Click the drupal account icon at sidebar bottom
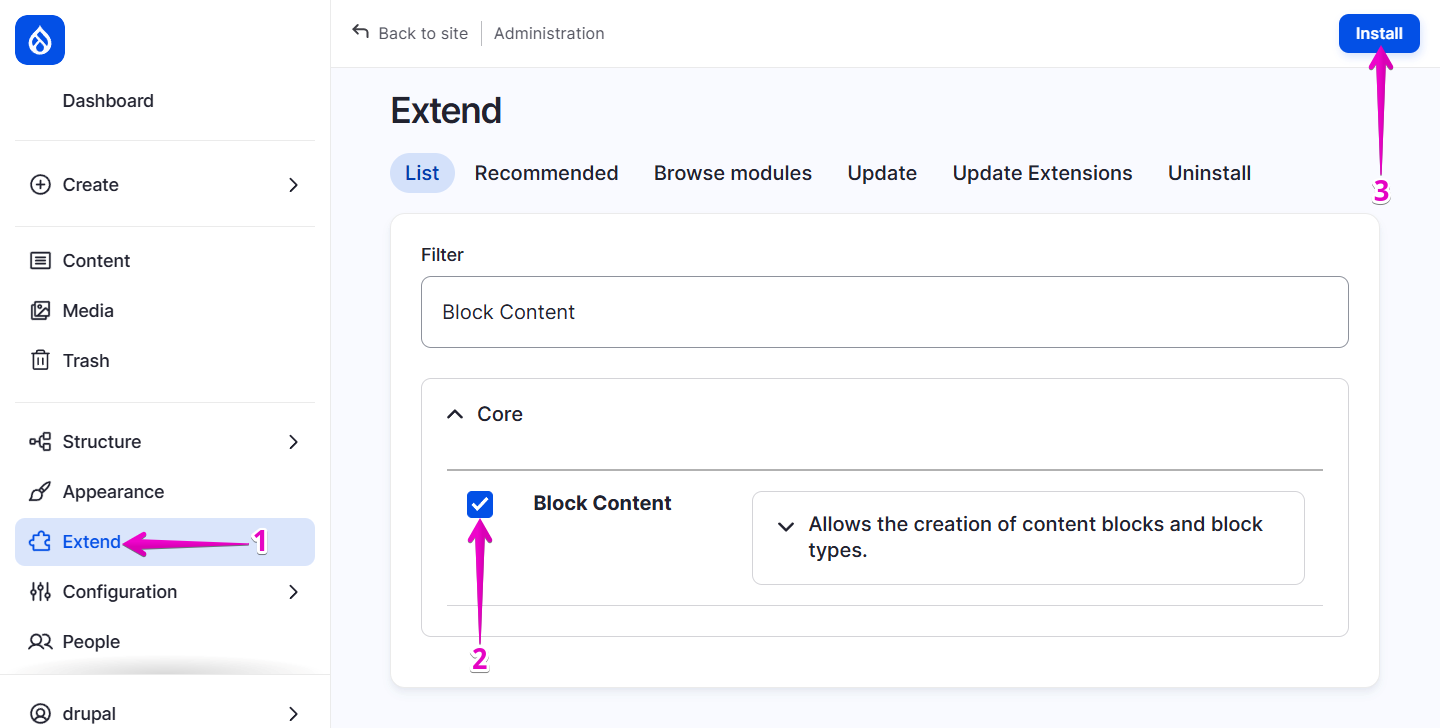This screenshot has height=728, width=1440. click(40, 713)
